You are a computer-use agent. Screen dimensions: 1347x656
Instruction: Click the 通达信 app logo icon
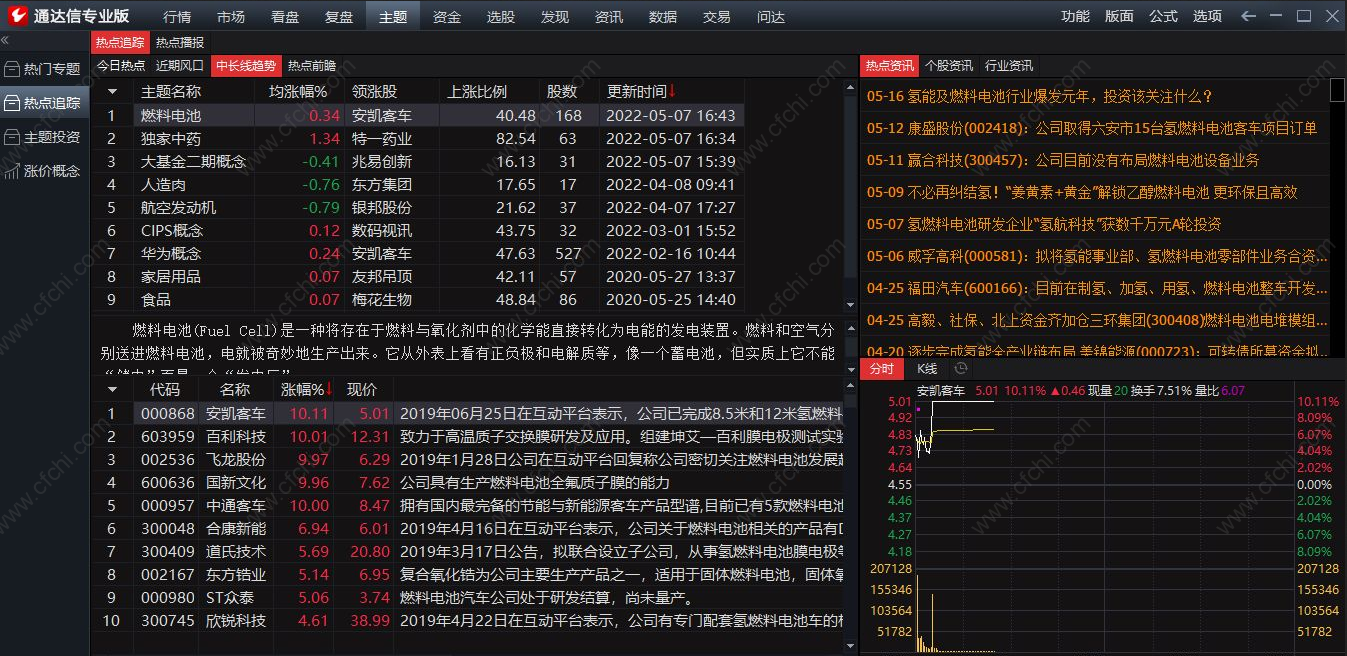point(17,16)
